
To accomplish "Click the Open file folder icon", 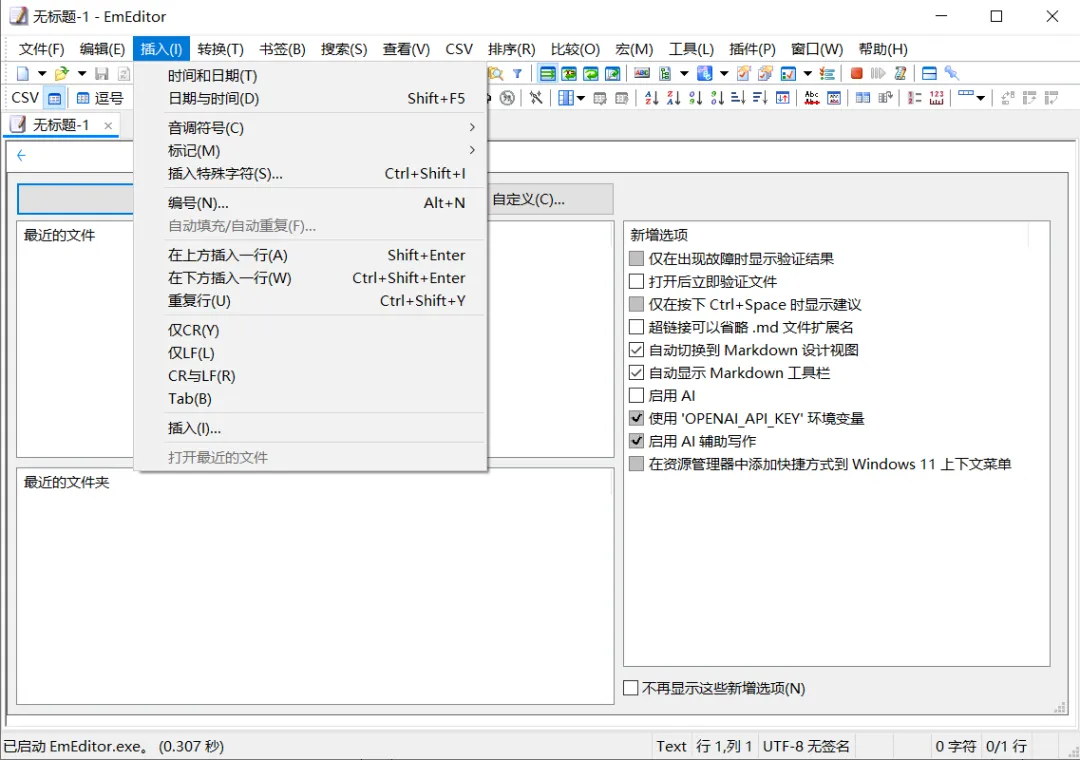I will tap(62, 73).
